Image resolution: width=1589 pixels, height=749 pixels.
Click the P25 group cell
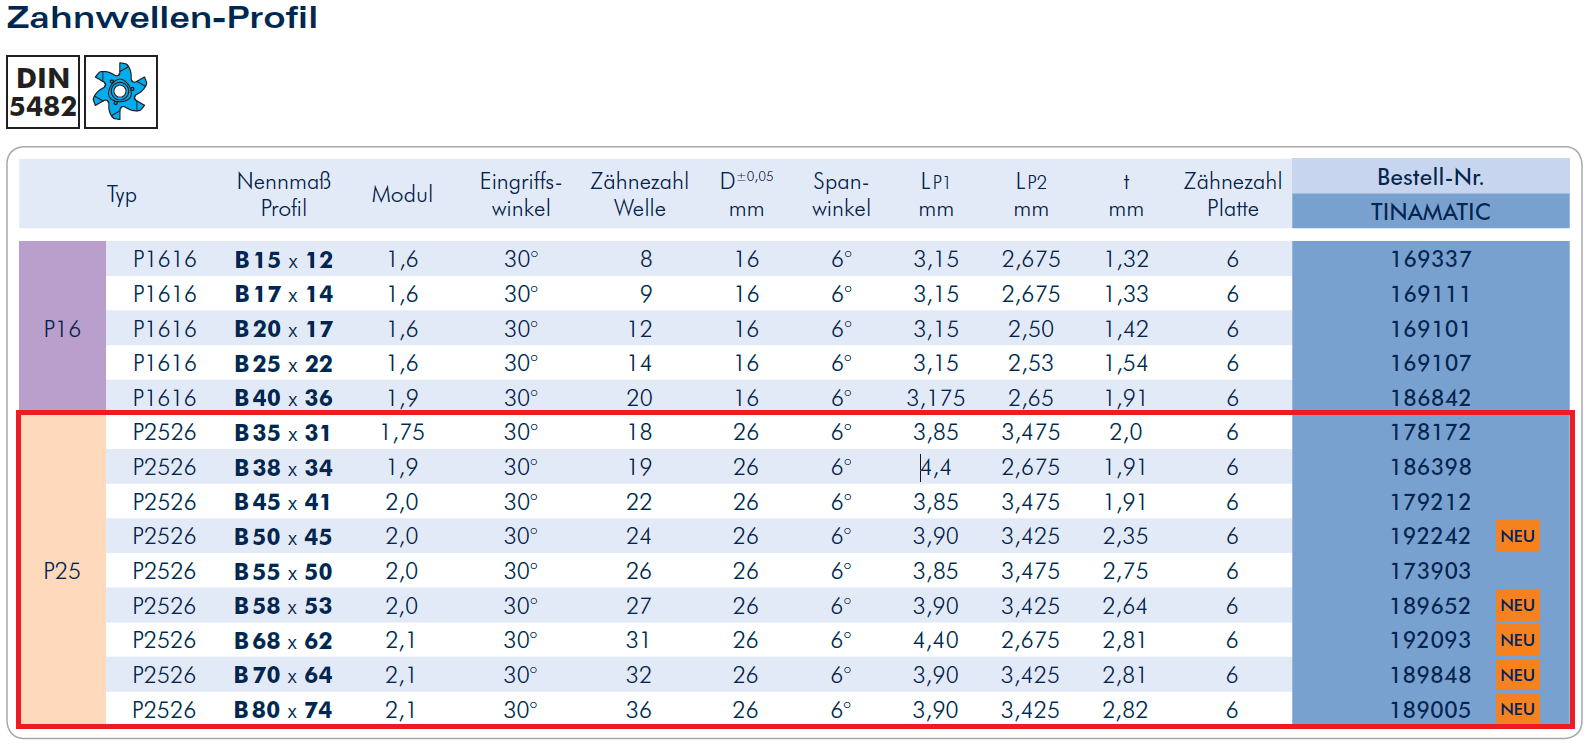[x=62, y=571]
